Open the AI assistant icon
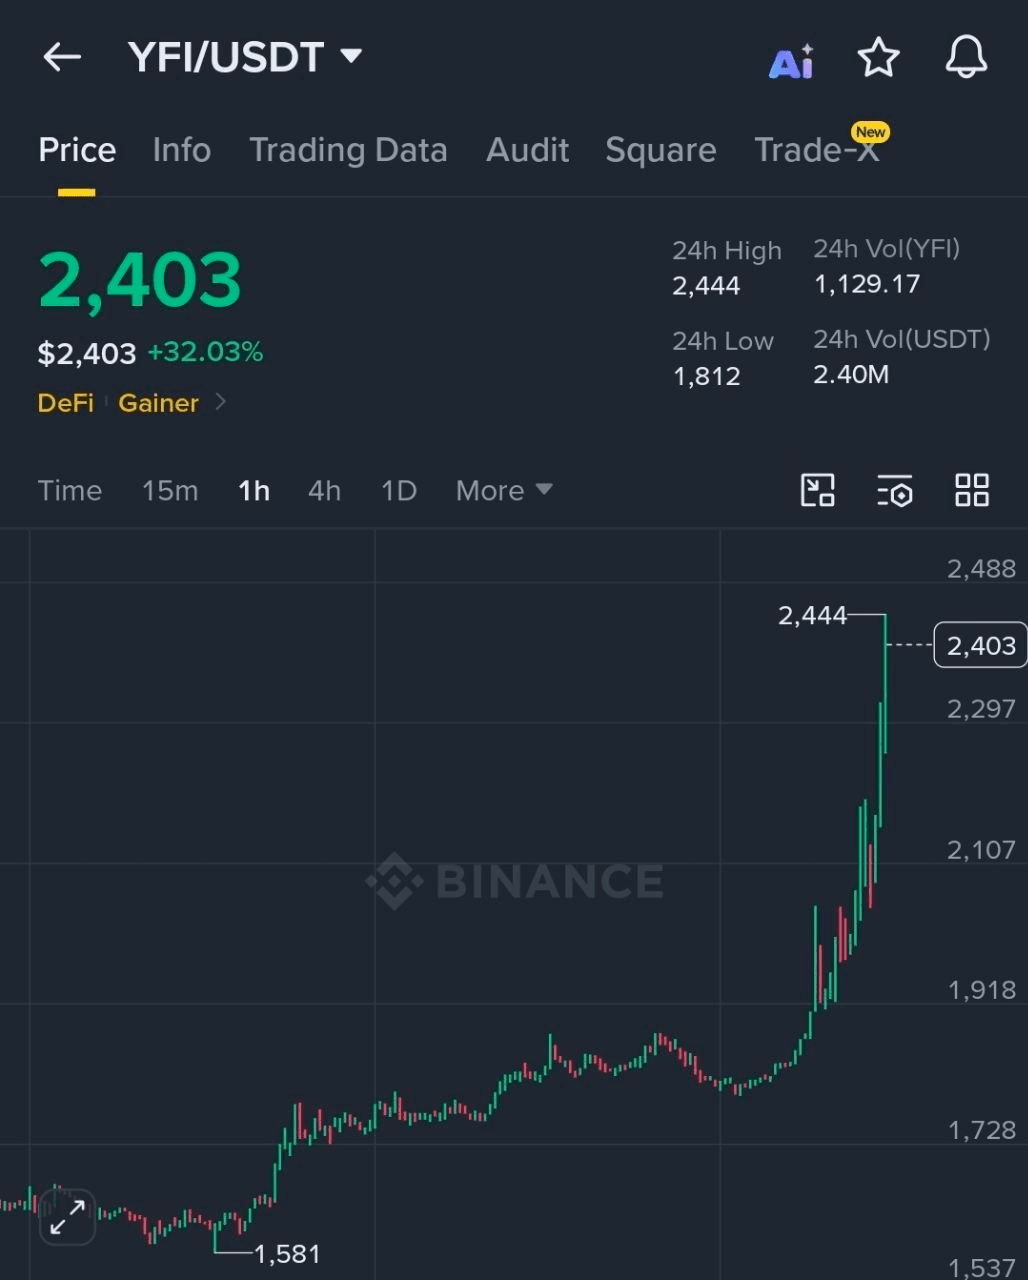Screen dimensions: 1028x1280 pyautogui.click(x=791, y=62)
